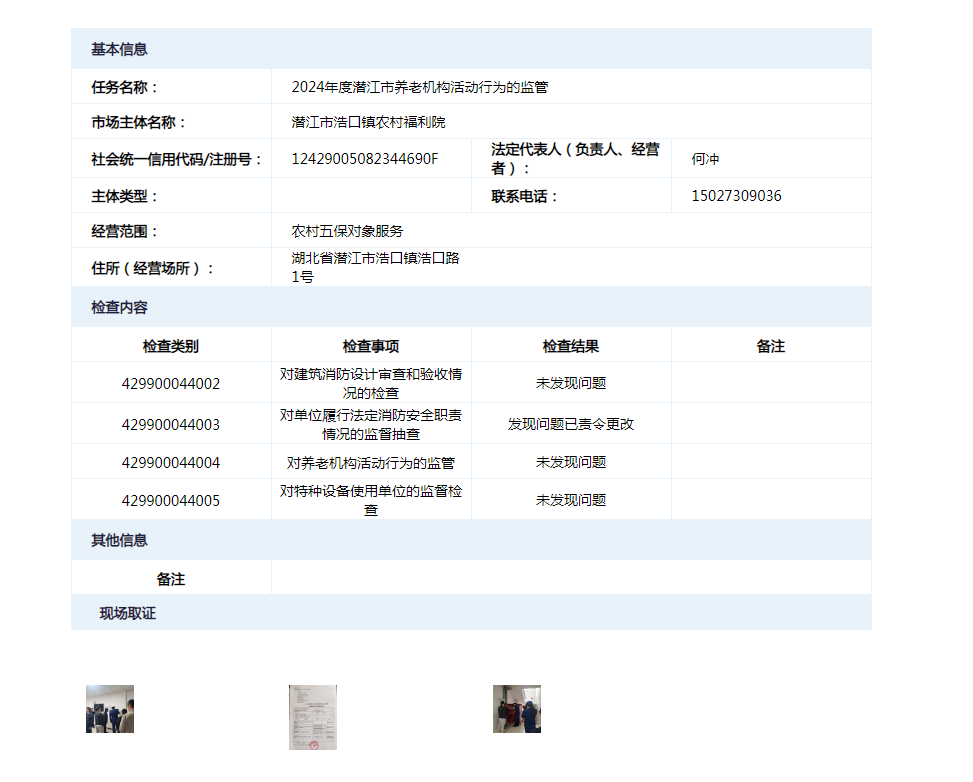Click item 对养老机构活动行为的监管 in table
Image resolution: width=973 pixels, height=782 pixels.
point(371,463)
